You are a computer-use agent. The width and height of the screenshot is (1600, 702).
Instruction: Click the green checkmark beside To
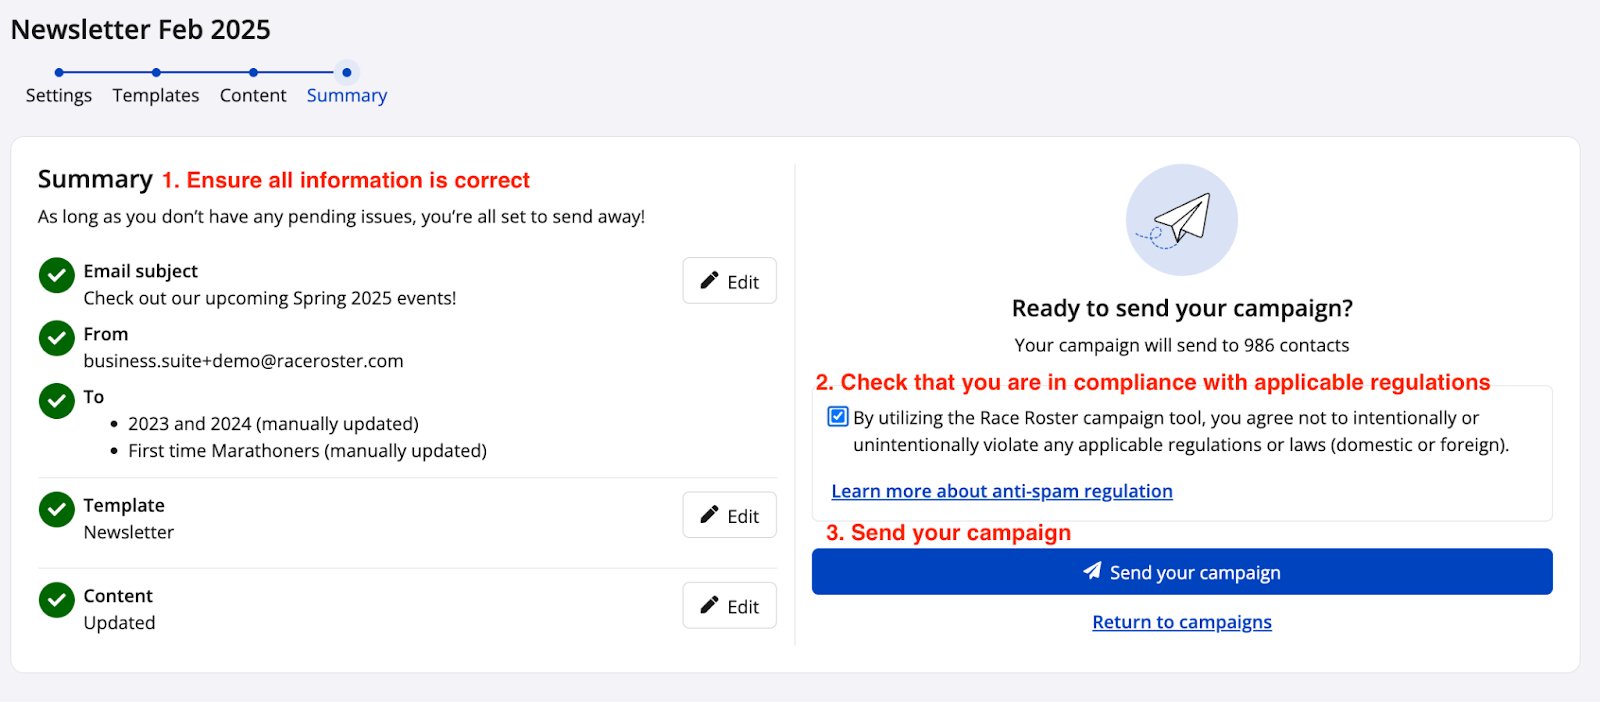click(x=57, y=401)
